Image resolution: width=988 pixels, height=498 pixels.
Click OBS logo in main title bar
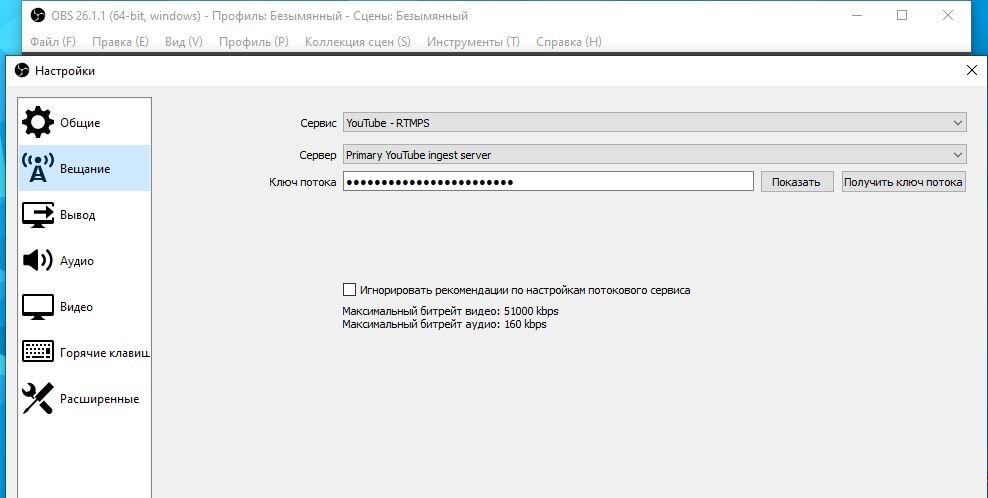(x=38, y=15)
